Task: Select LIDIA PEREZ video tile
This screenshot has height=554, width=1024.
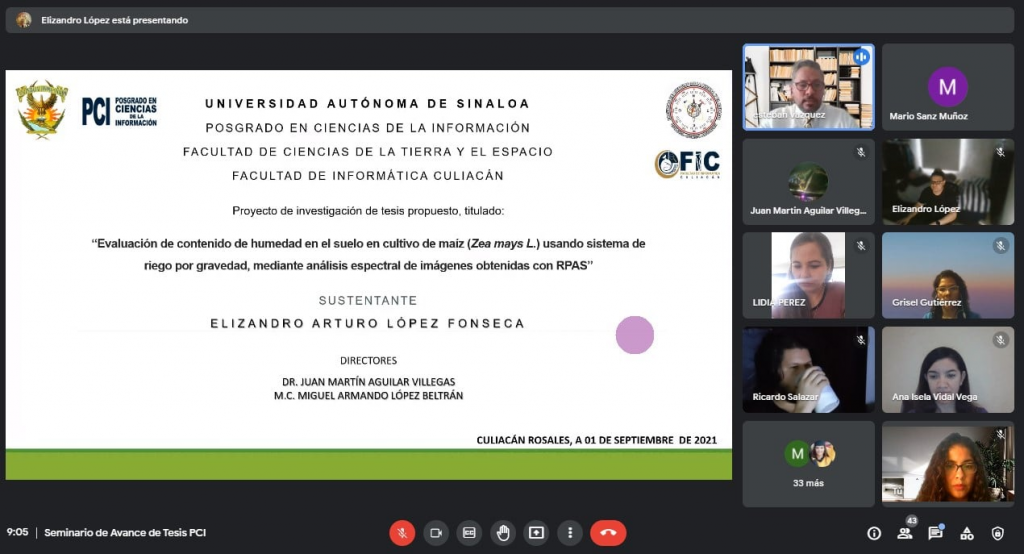Action: coord(808,276)
